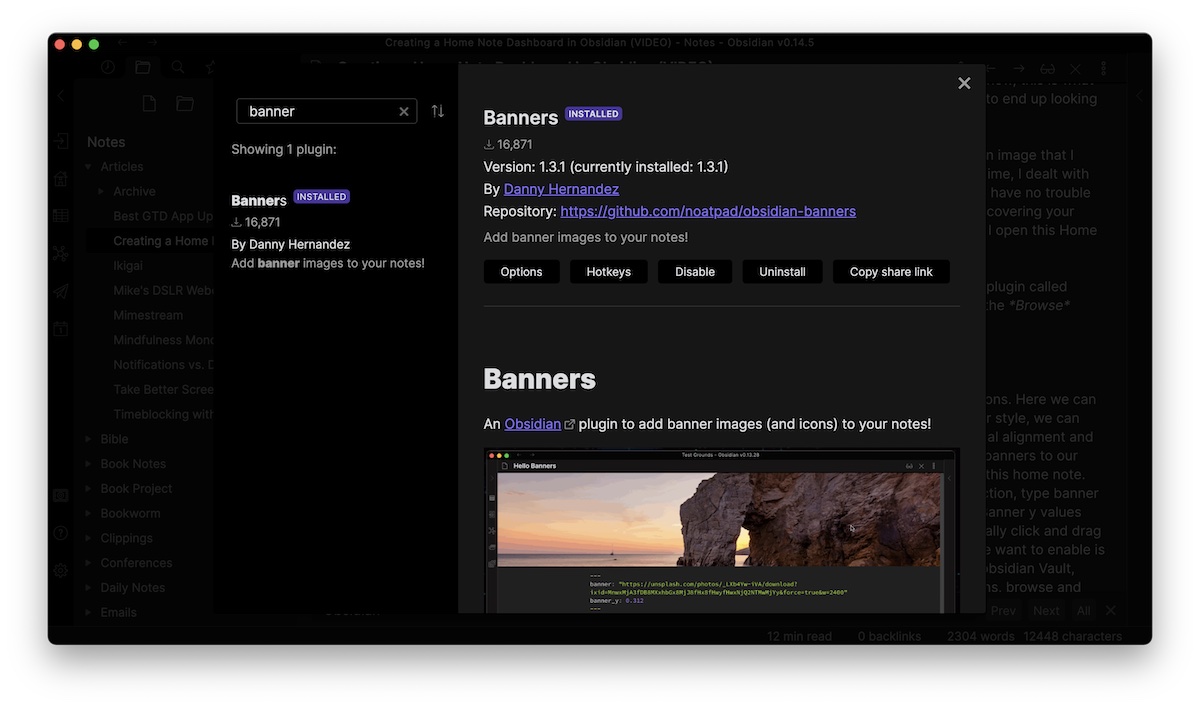Open the Notifications vs. note
Screen dimensions: 1200x708
[x=163, y=365]
